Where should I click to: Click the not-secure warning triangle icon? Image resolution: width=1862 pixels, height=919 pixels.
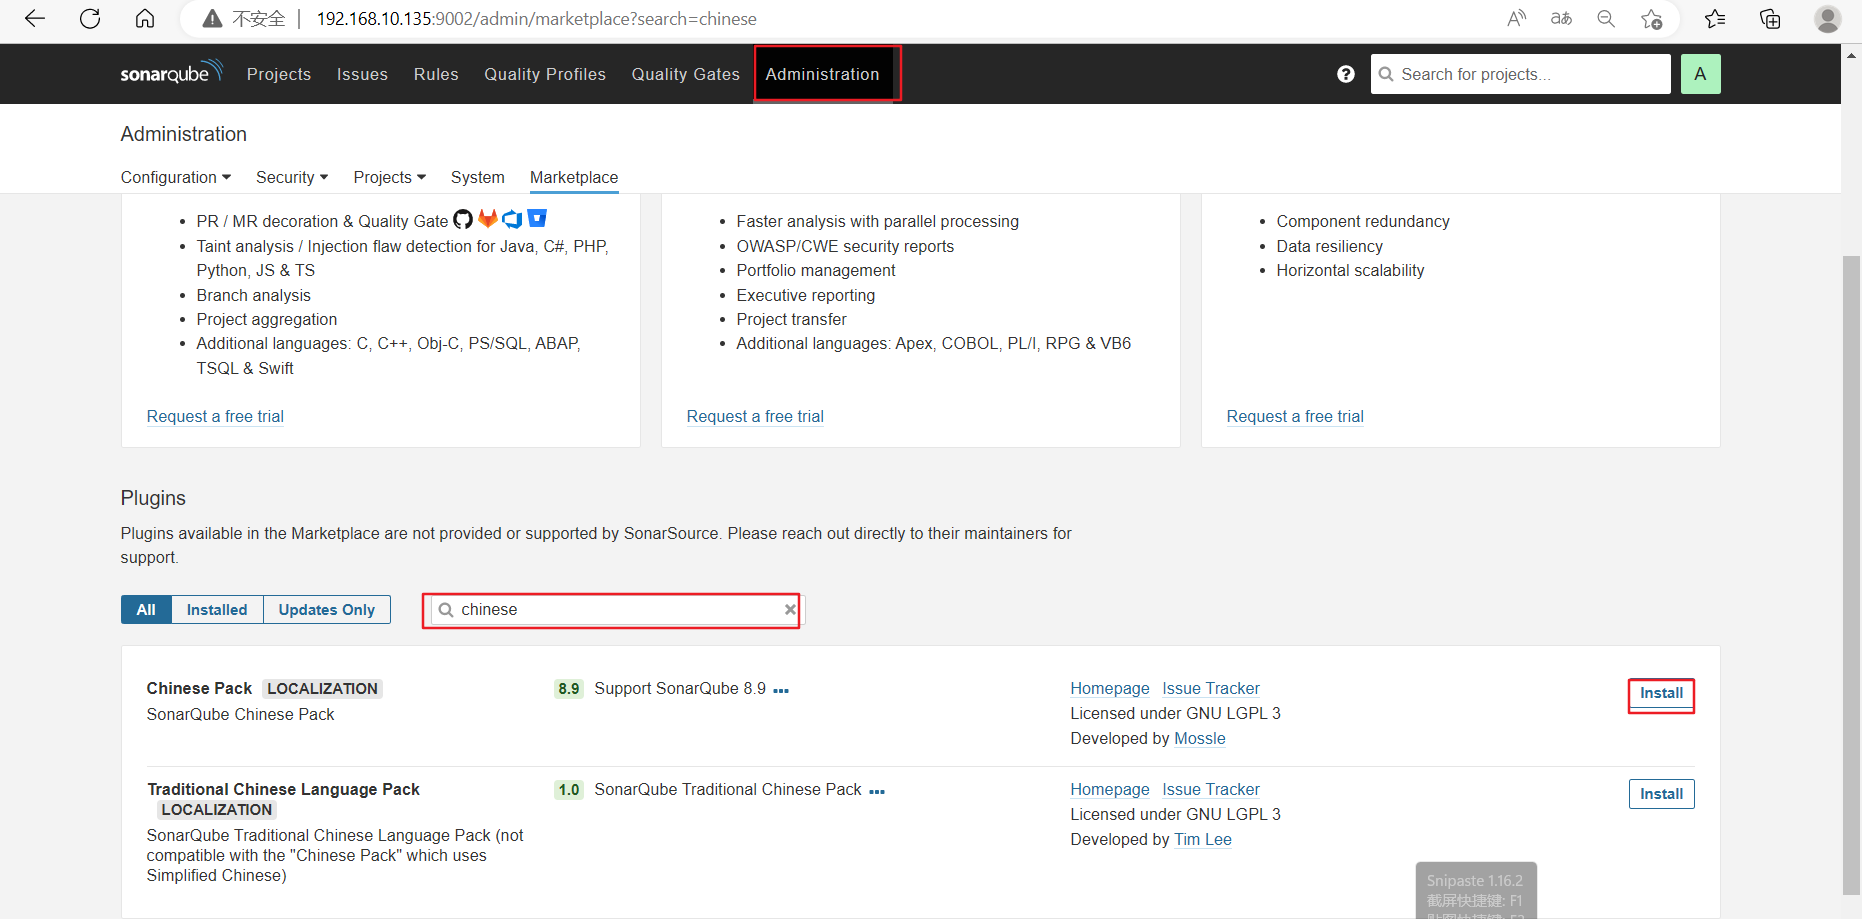pyautogui.click(x=212, y=19)
